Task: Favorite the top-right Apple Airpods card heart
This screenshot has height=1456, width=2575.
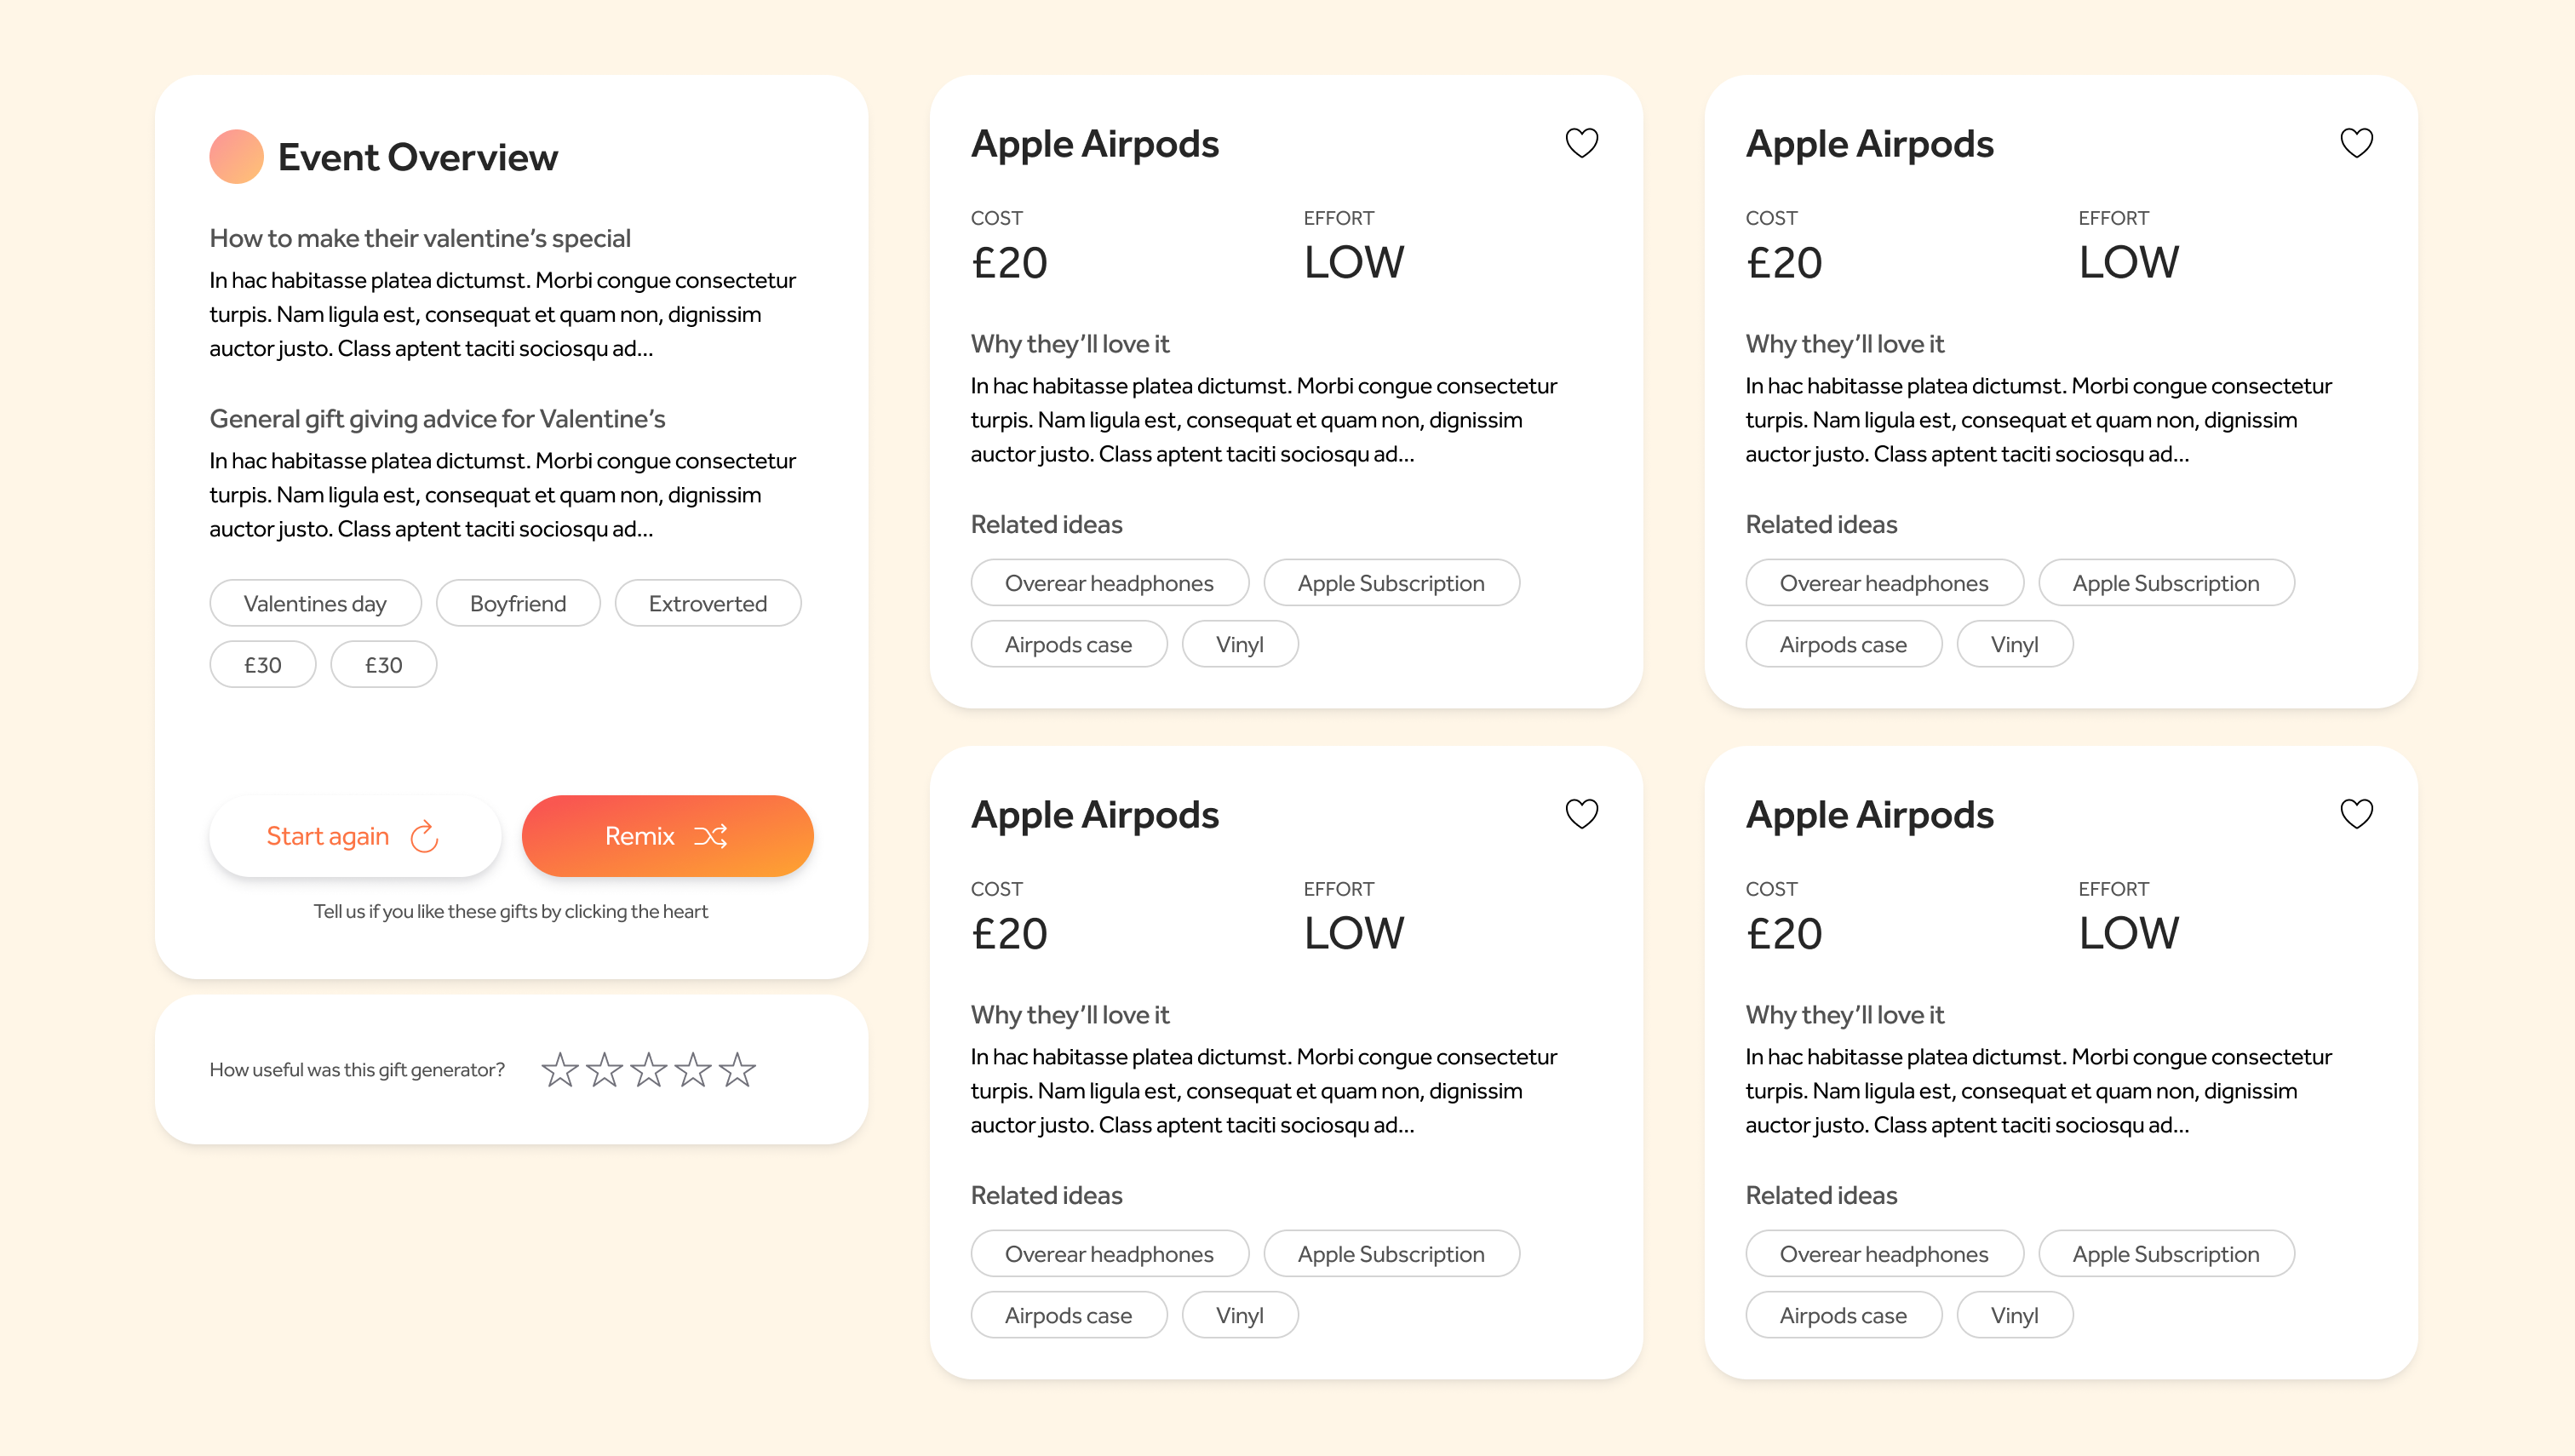Action: 2356,143
